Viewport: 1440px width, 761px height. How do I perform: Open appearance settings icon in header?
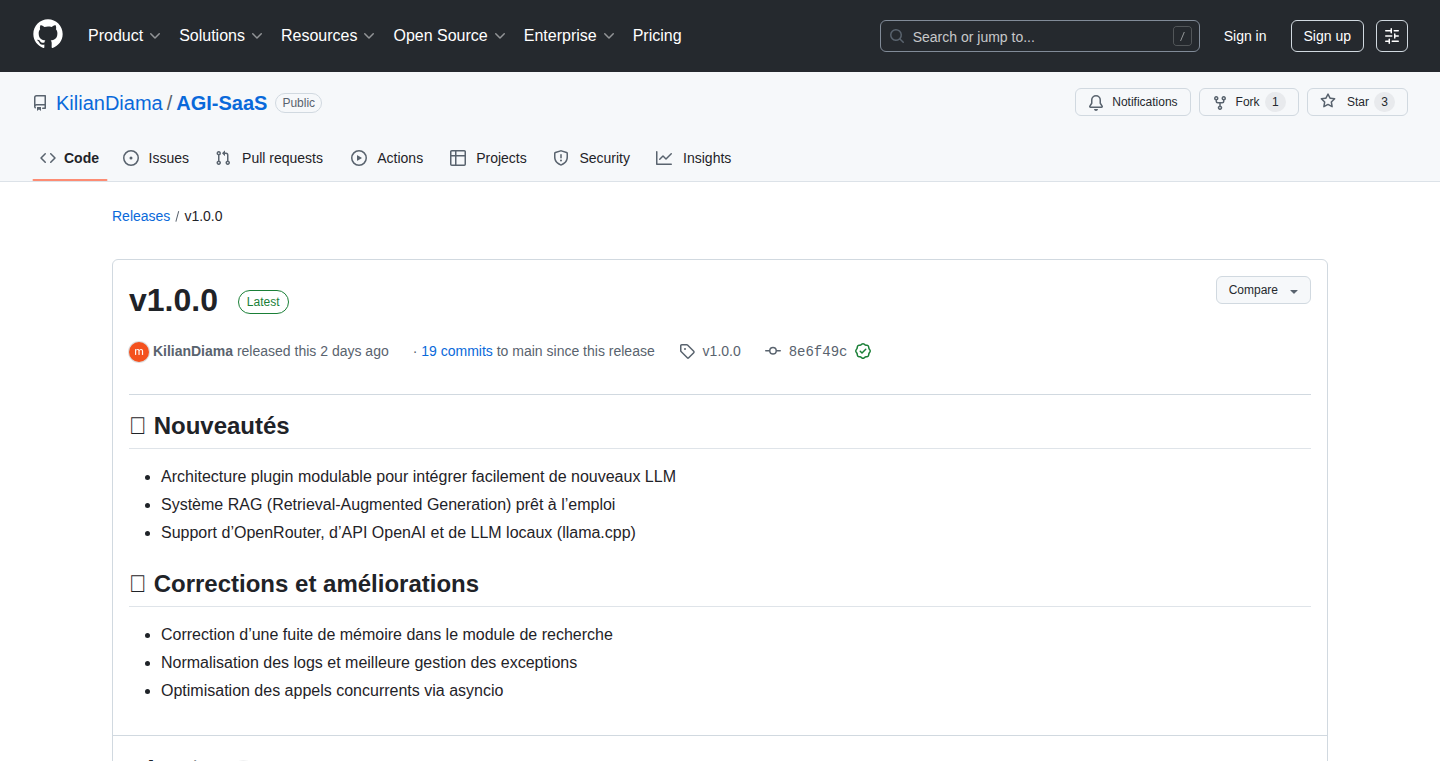coord(1392,36)
